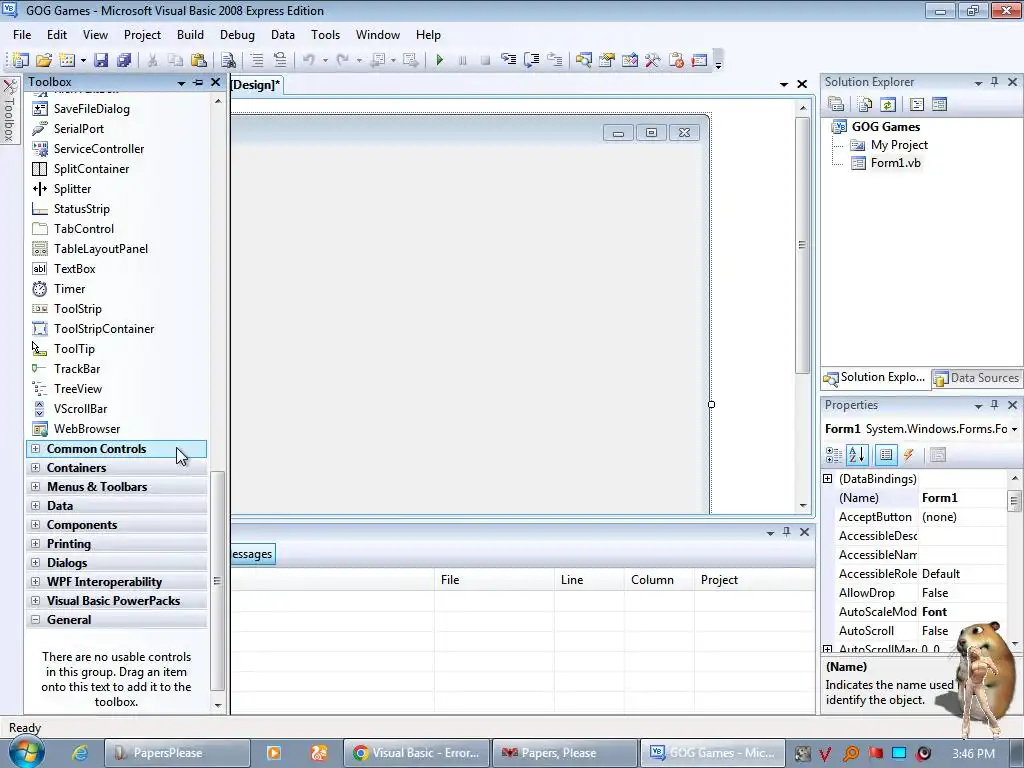The height and width of the screenshot is (768, 1024).
Task: Select Form1.vb in Solution Explorer
Action: [895, 163]
